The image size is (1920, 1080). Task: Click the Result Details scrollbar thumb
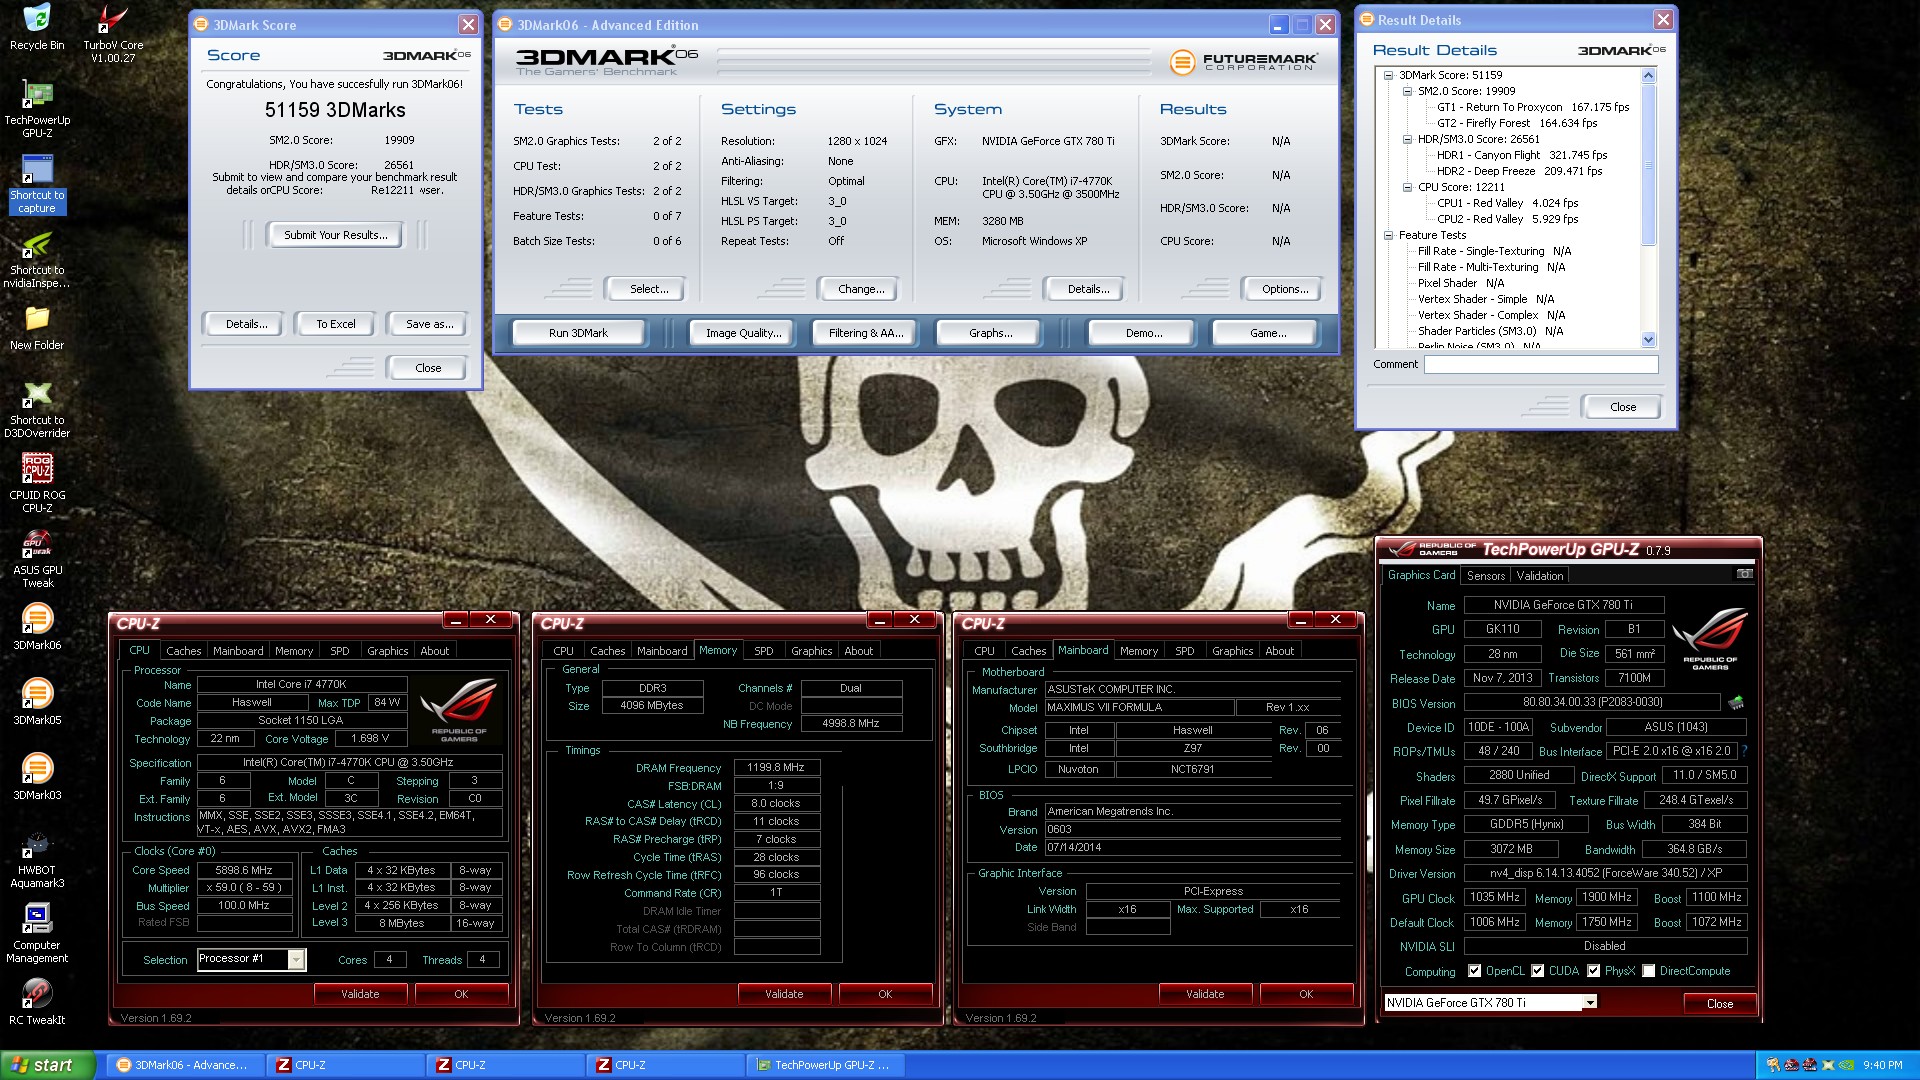1648,164
